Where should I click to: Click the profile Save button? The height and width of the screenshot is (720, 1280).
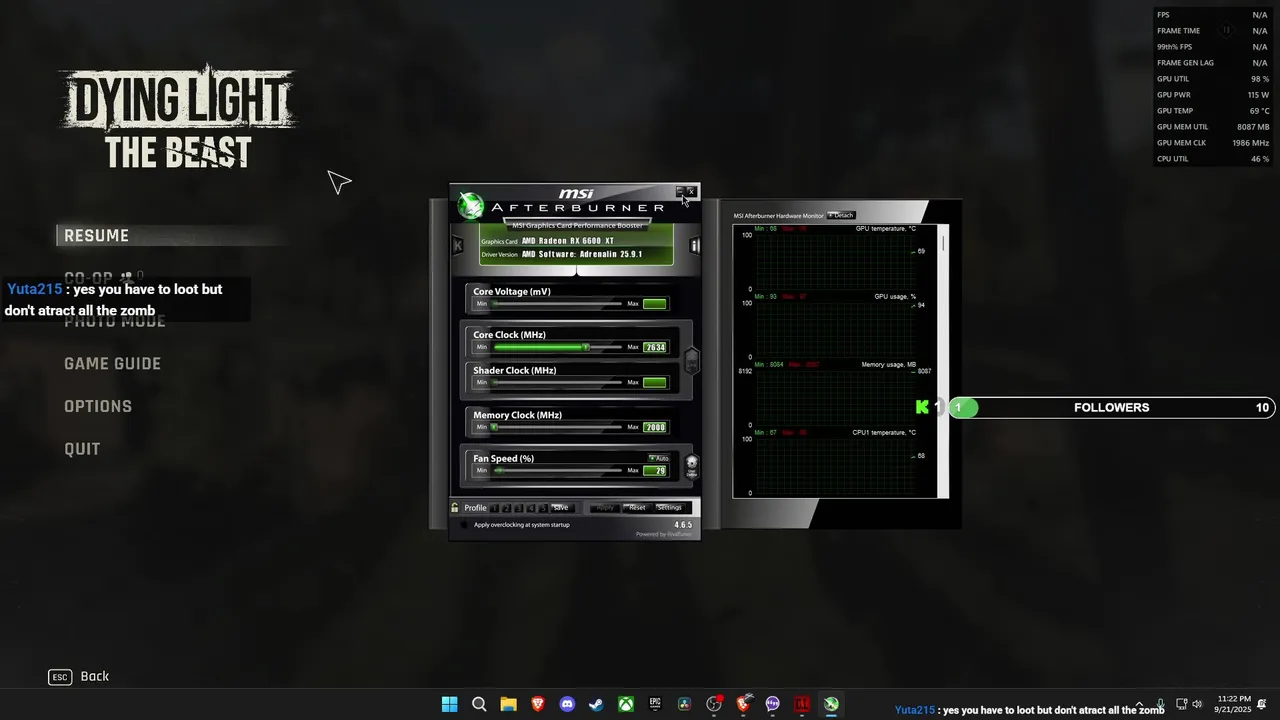(561, 508)
